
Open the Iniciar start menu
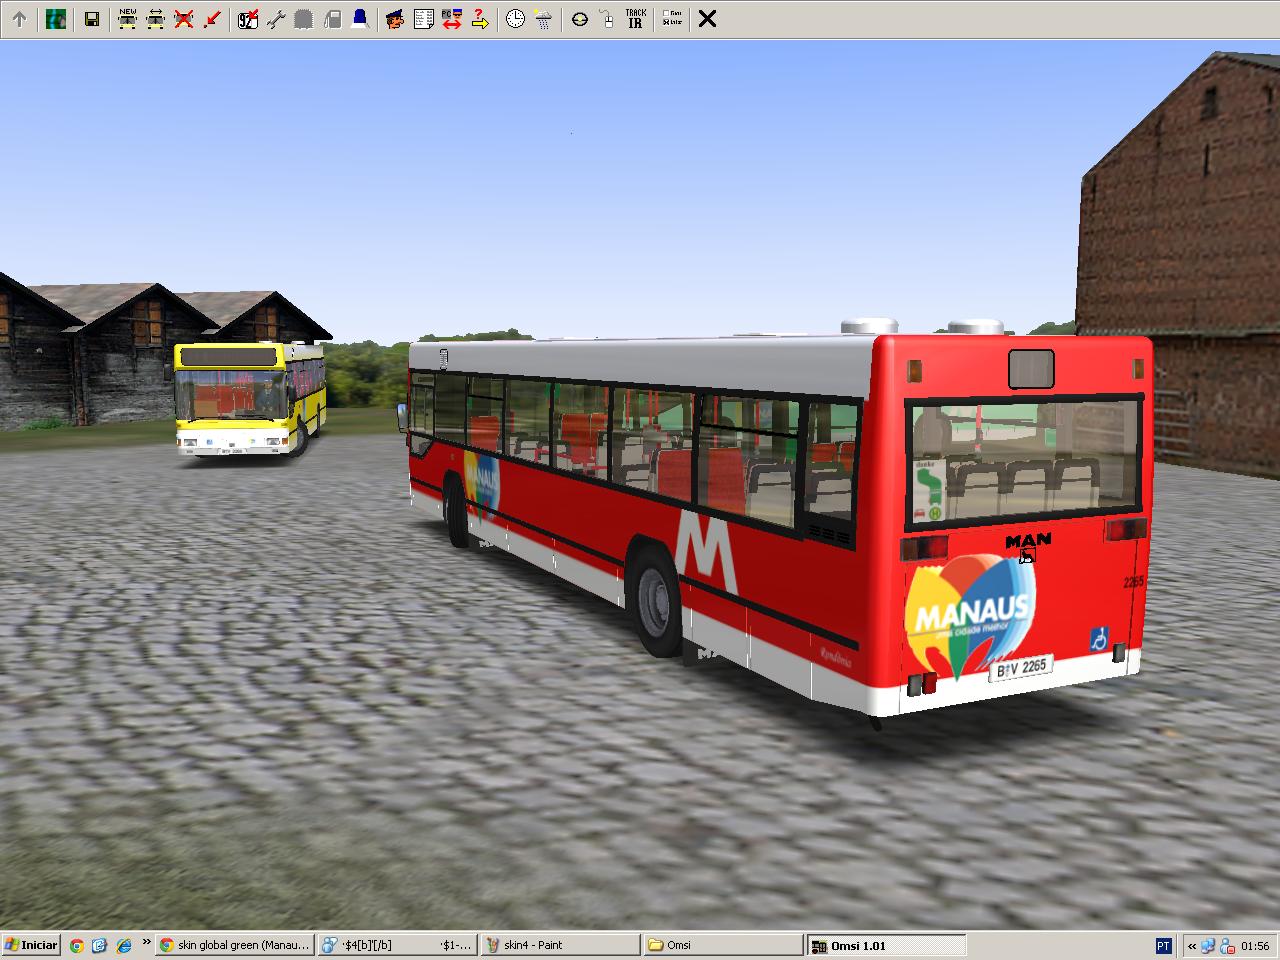[x=31, y=945]
